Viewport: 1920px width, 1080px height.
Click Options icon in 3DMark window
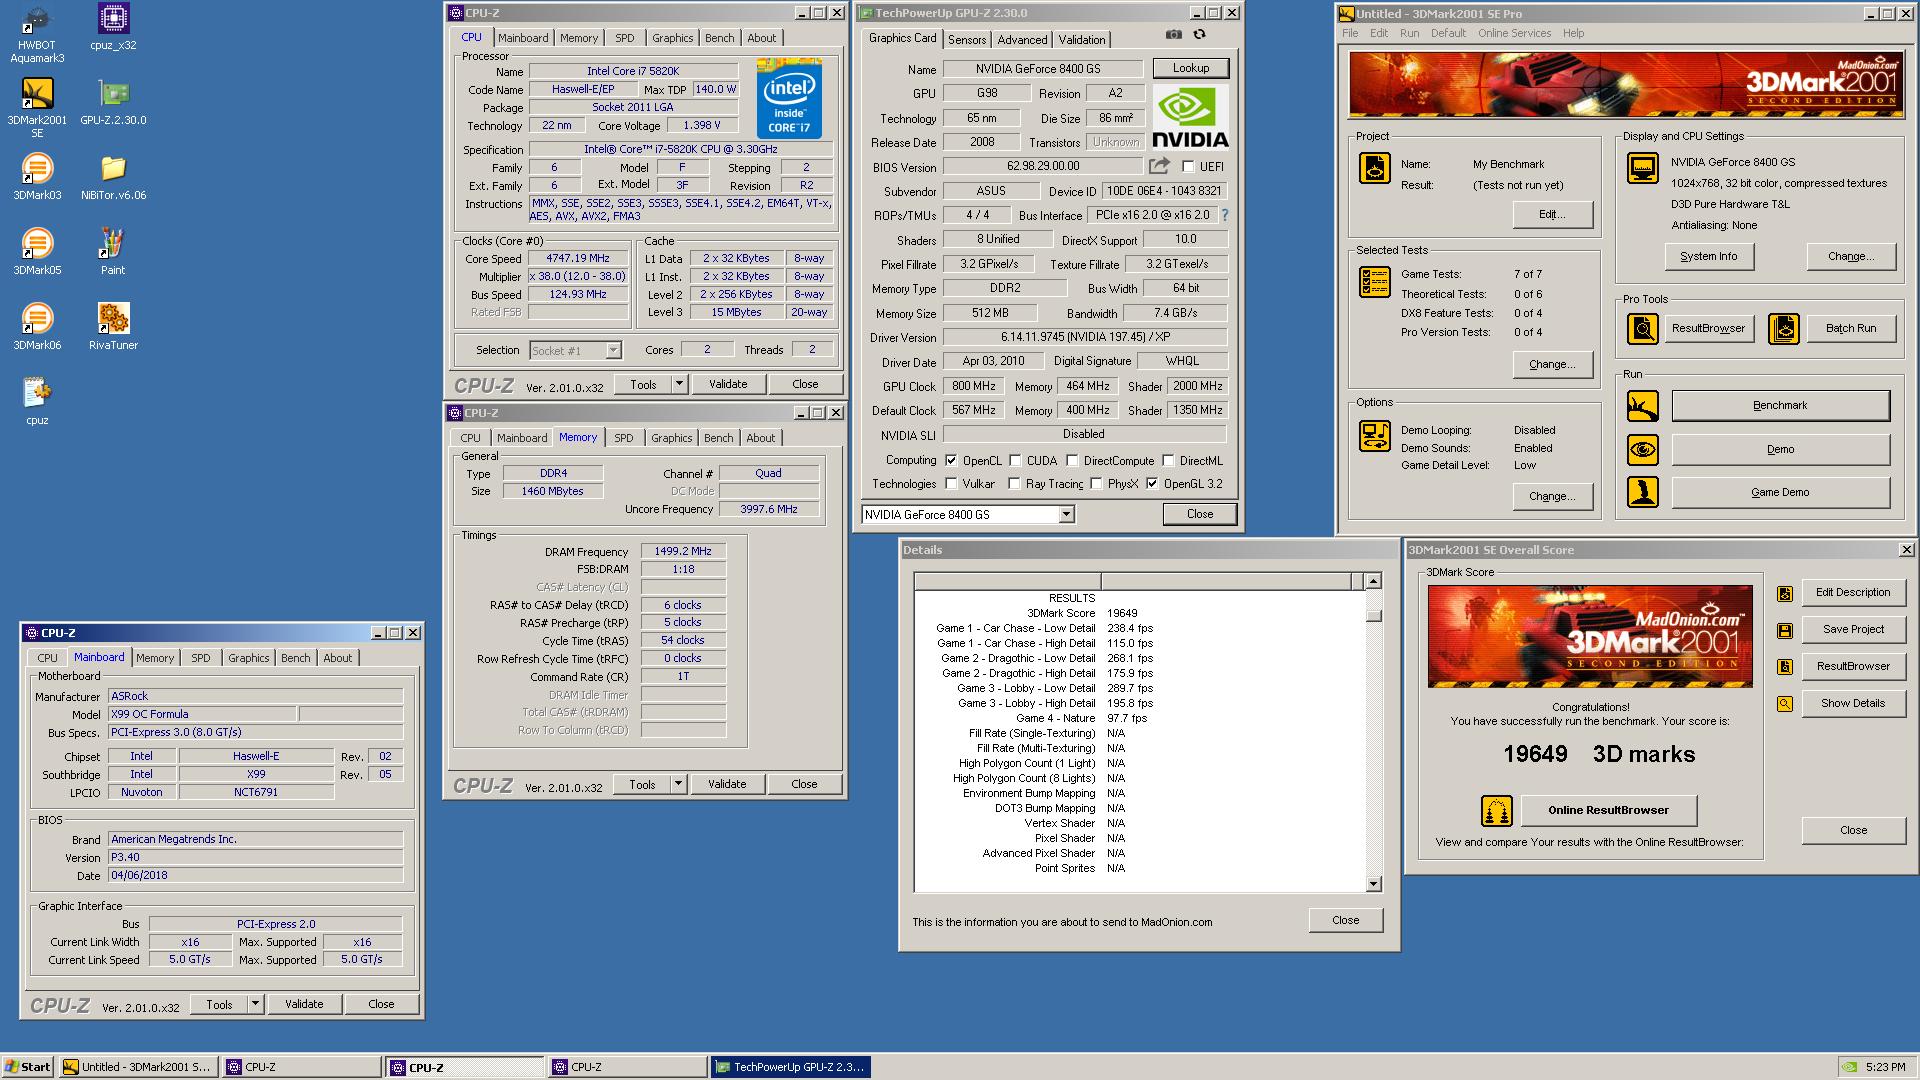[x=1374, y=436]
